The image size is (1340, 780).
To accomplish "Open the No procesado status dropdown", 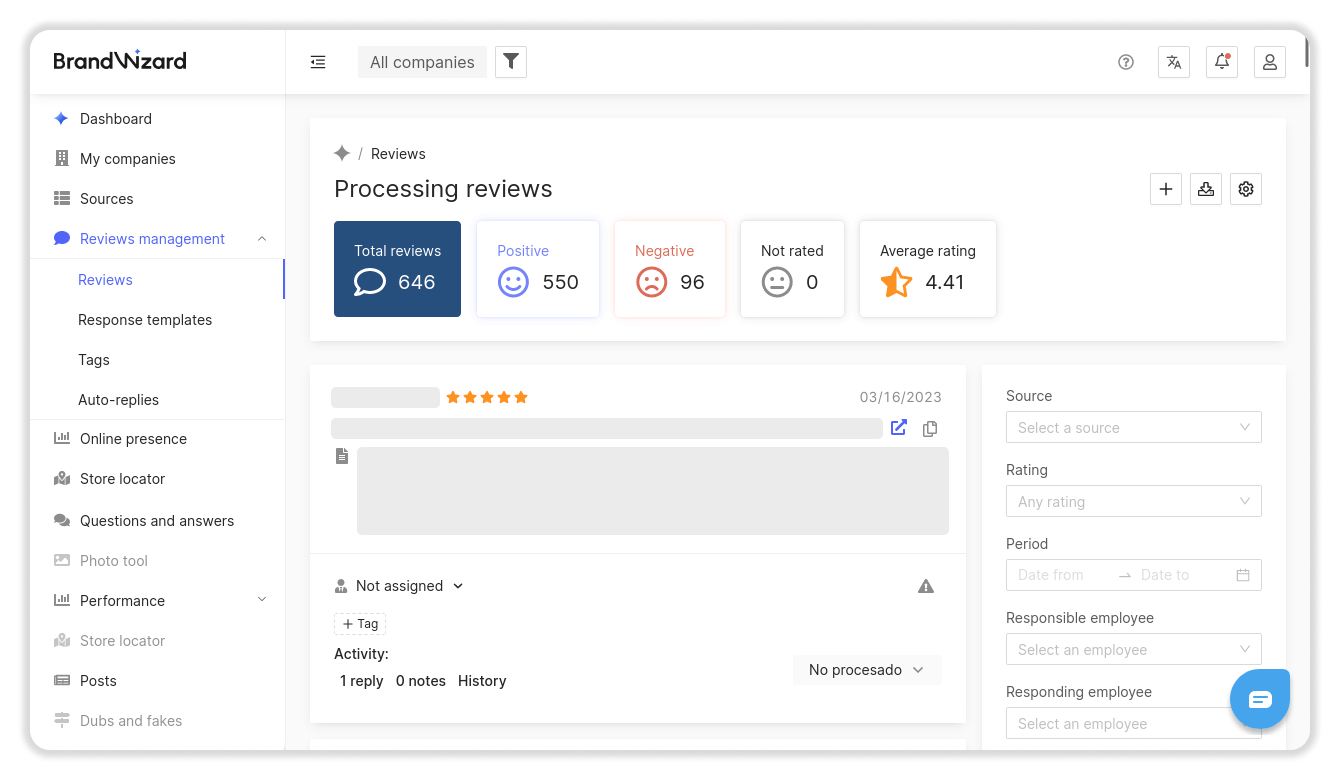I will tap(866, 669).
